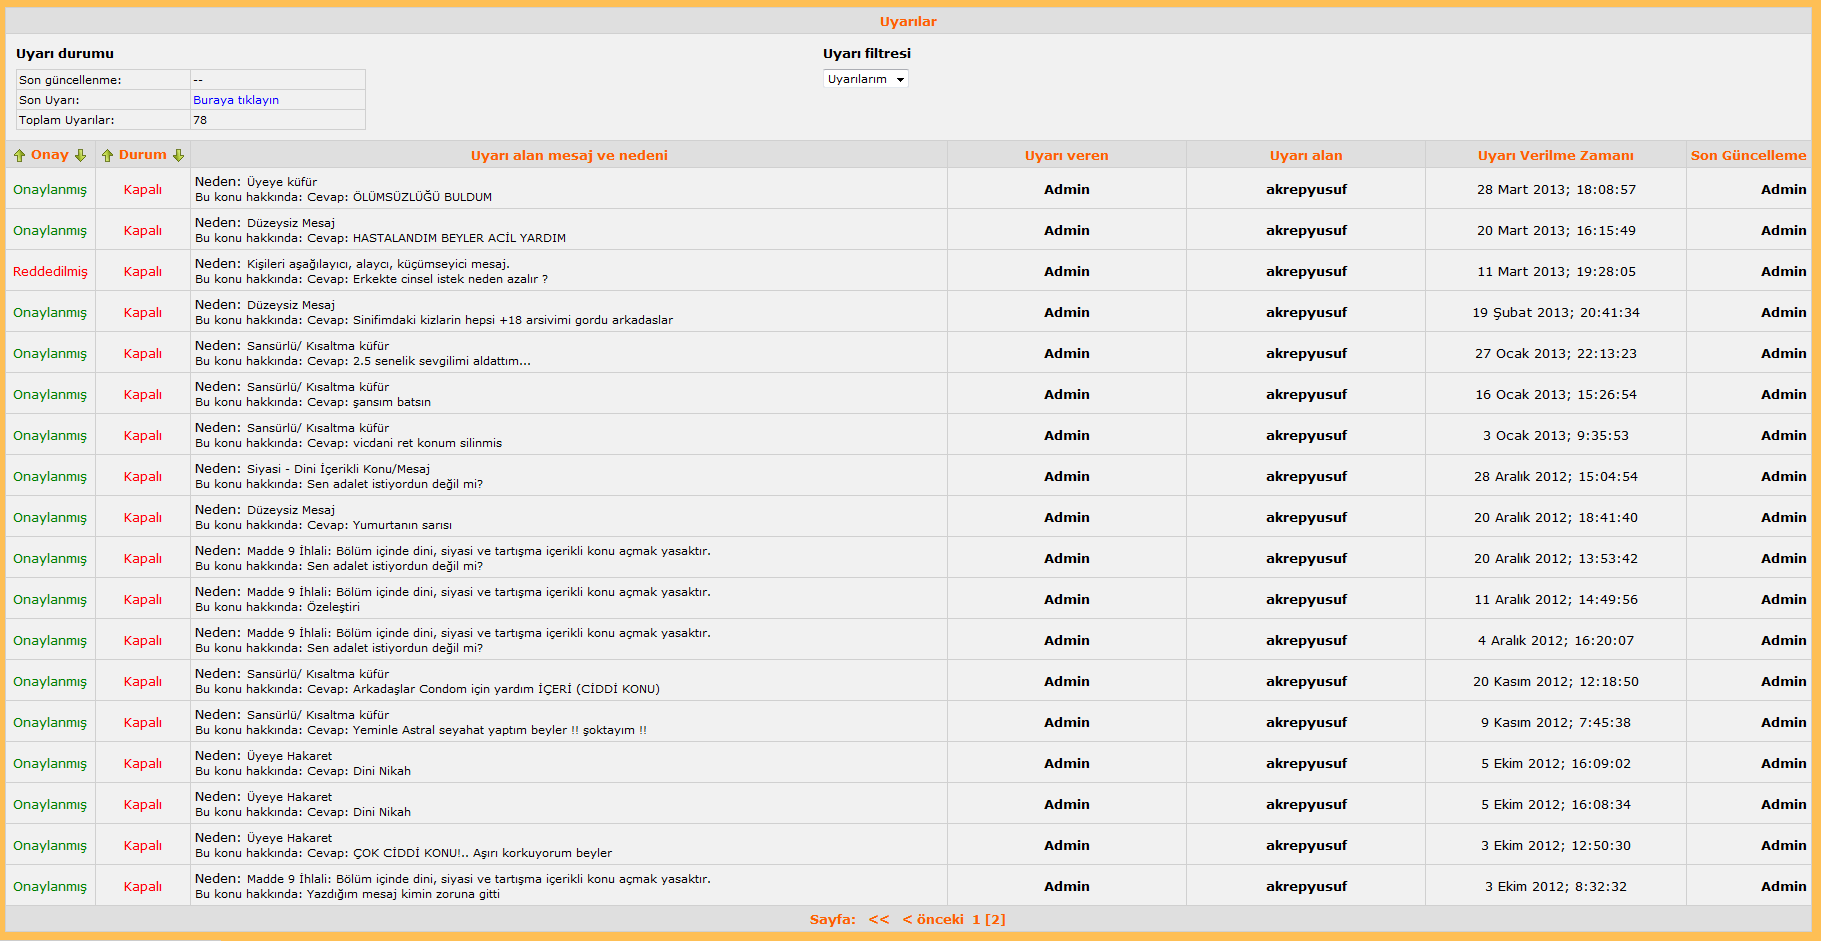1821x941 pixels.
Task: Click 'Uyarı veren' Admin in 16 Ocak 2013 row
Action: point(1066,394)
